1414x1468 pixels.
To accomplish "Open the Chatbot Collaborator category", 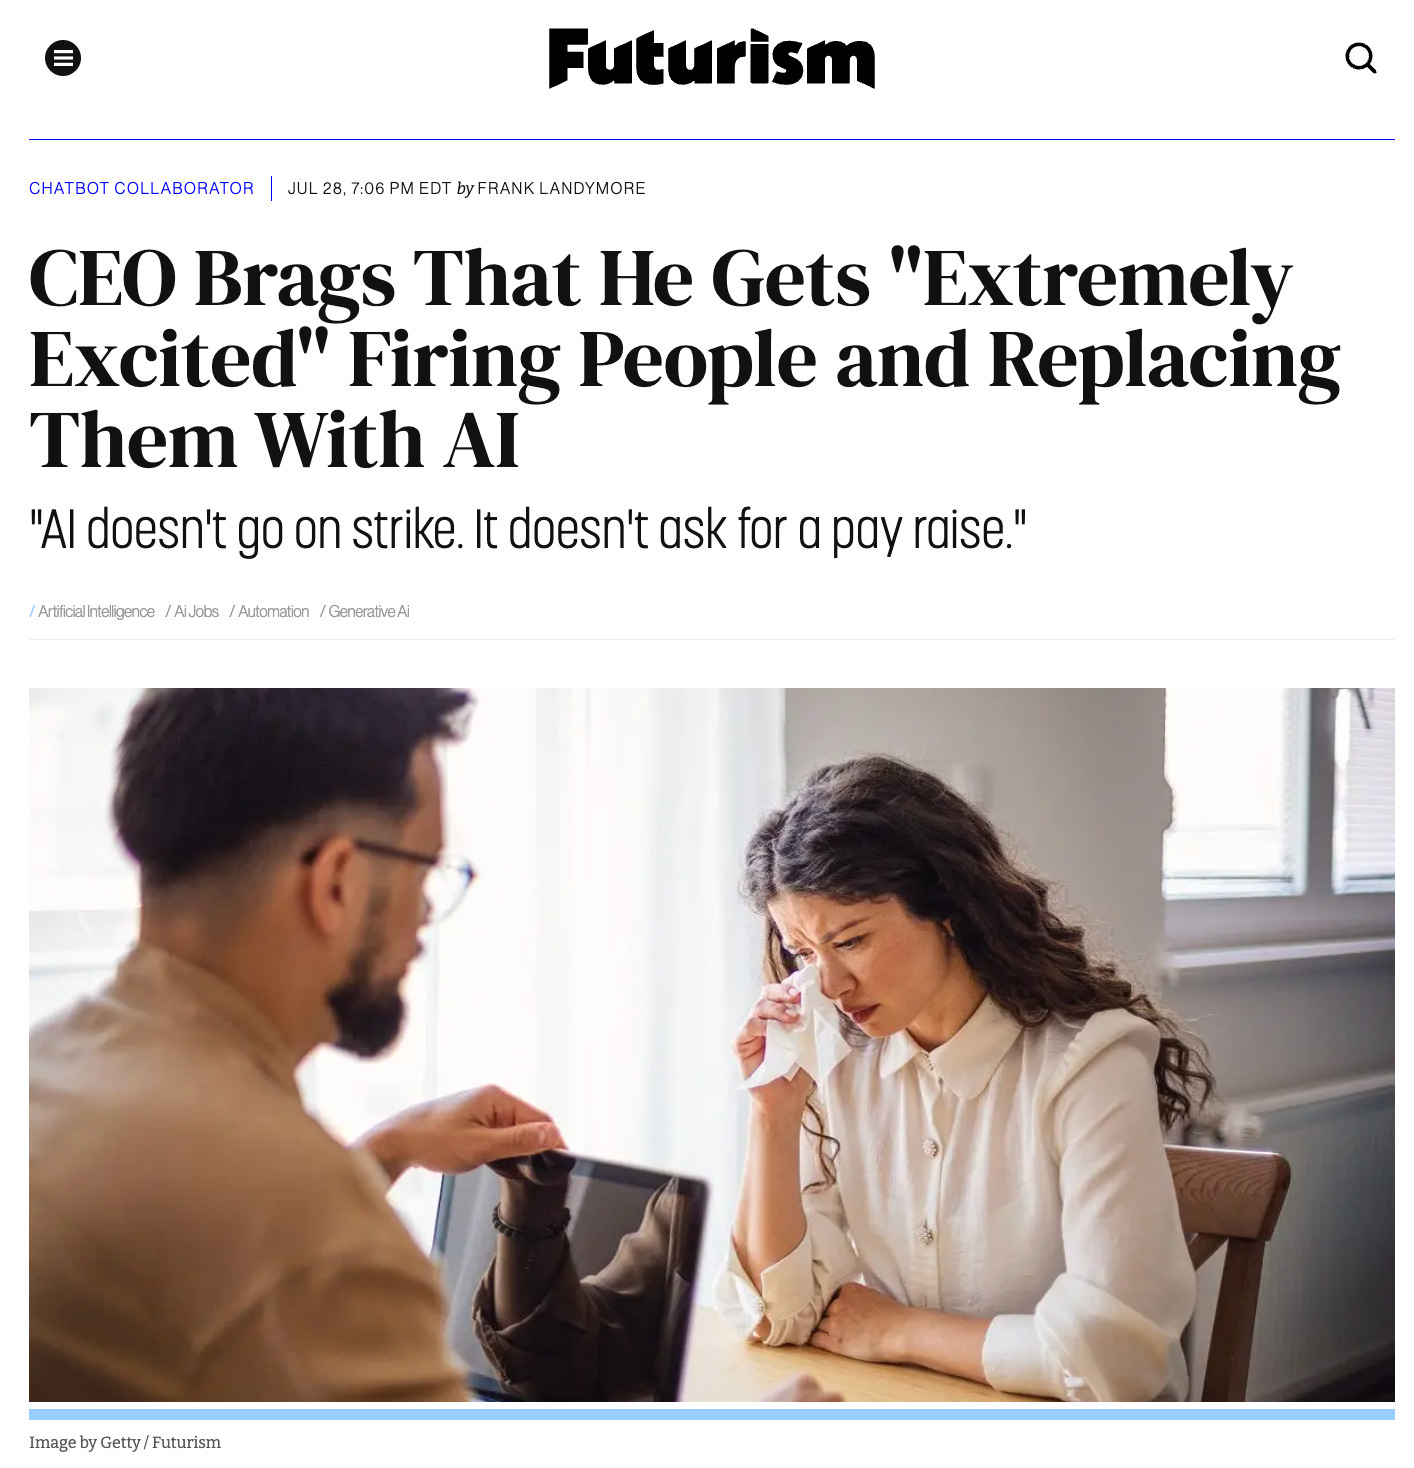I will pyautogui.click(x=141, y=188).
